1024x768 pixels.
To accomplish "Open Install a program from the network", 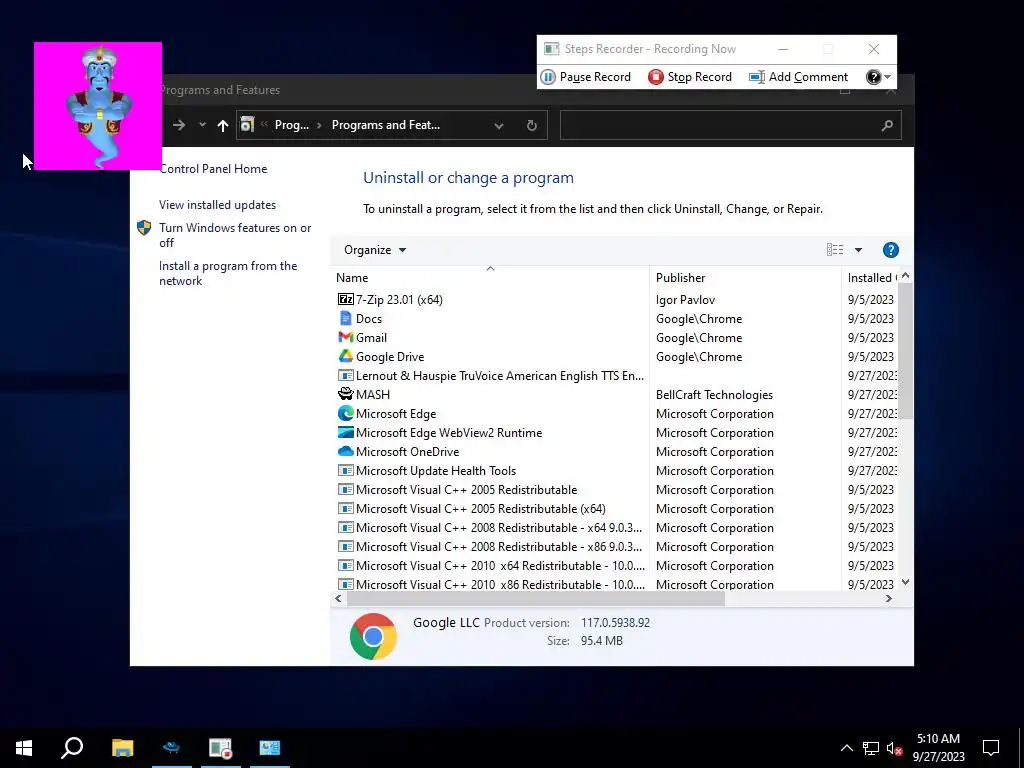I will (228, 273).
